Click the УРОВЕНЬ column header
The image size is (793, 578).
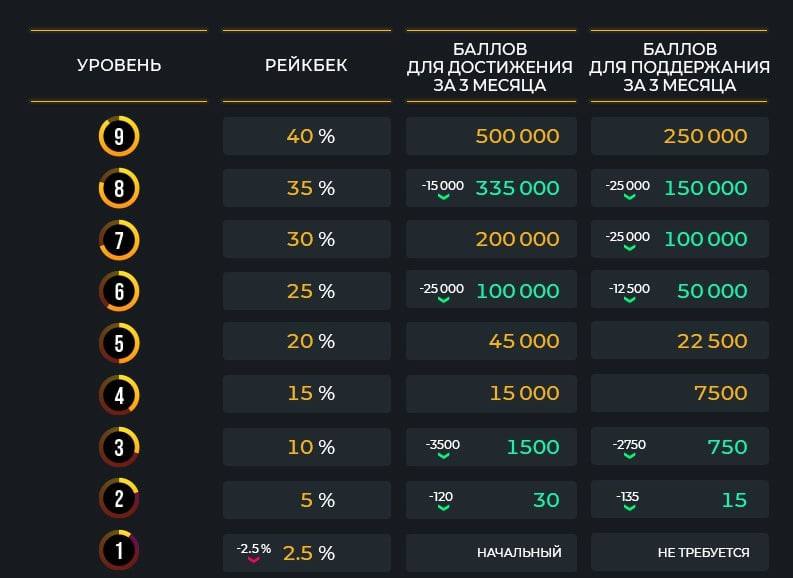tap(119, 66)
